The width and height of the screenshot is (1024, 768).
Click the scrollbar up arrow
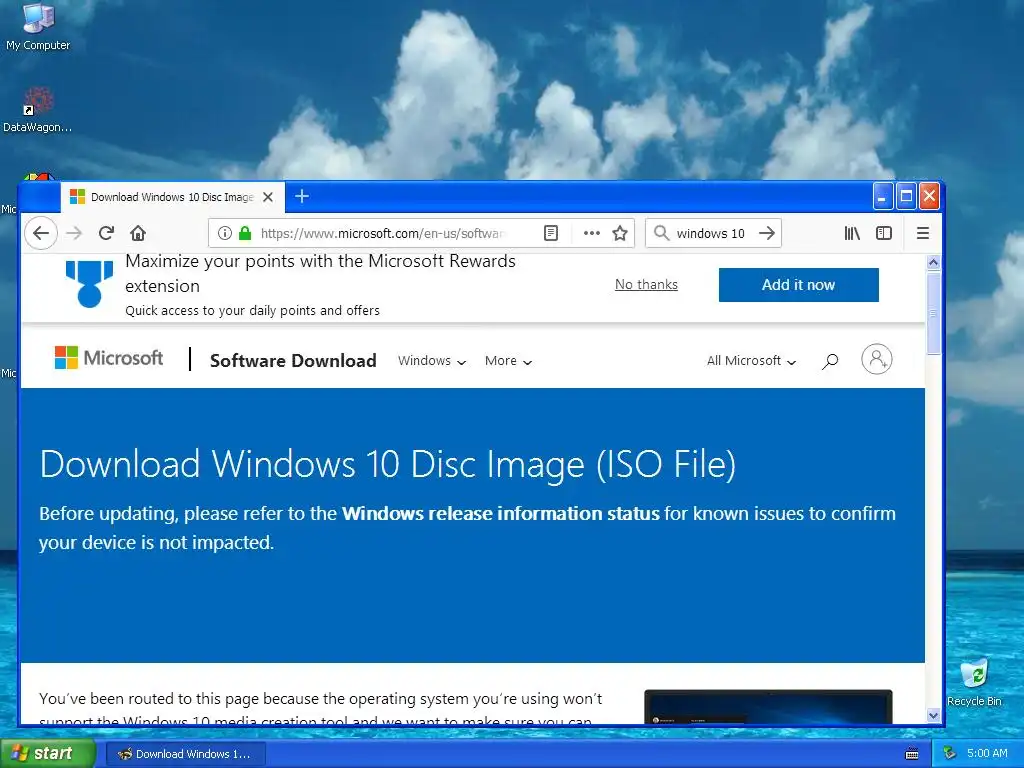click(933, 263)
